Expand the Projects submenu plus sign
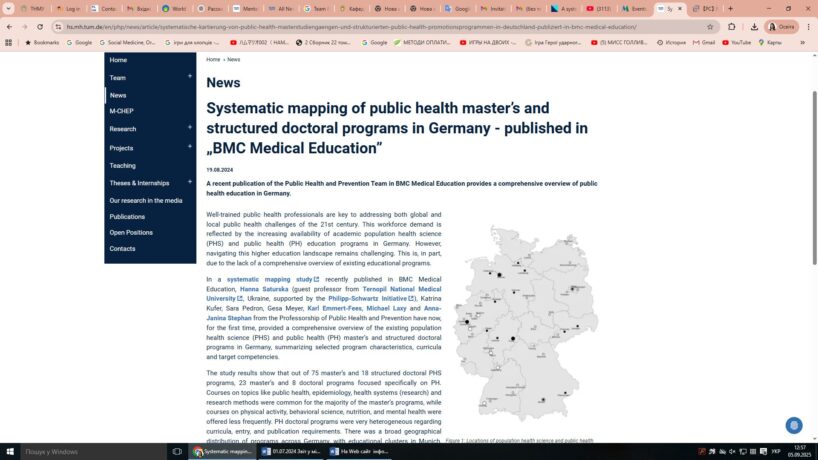Image resolution: width=818 pixels, height=460 pixels. (x=190, y=147)
